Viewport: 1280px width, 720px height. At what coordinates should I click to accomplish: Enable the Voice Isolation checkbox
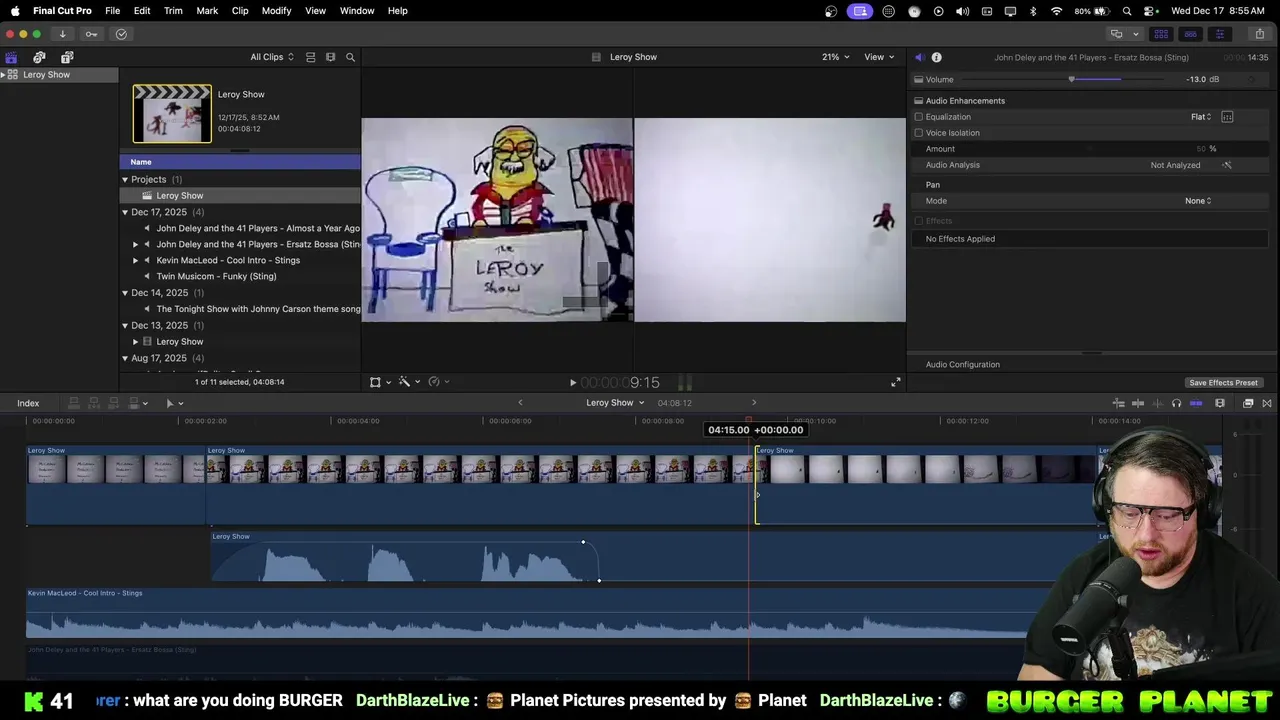[x=918, y=133]
